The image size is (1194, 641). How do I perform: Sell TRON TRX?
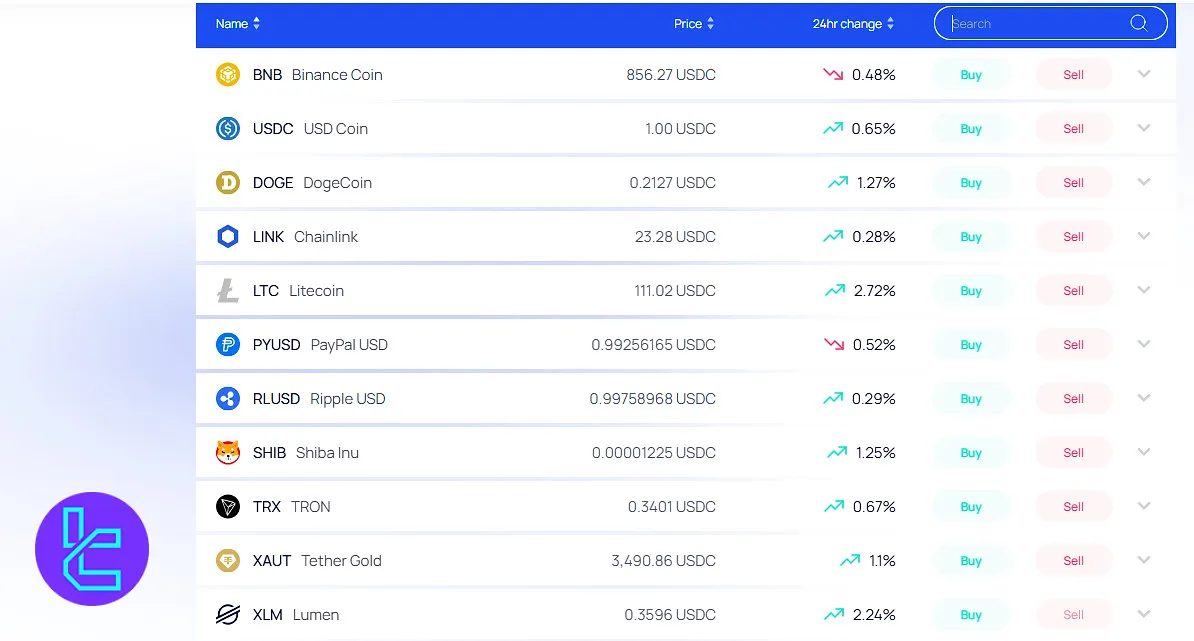click(x=1074, y=507)
